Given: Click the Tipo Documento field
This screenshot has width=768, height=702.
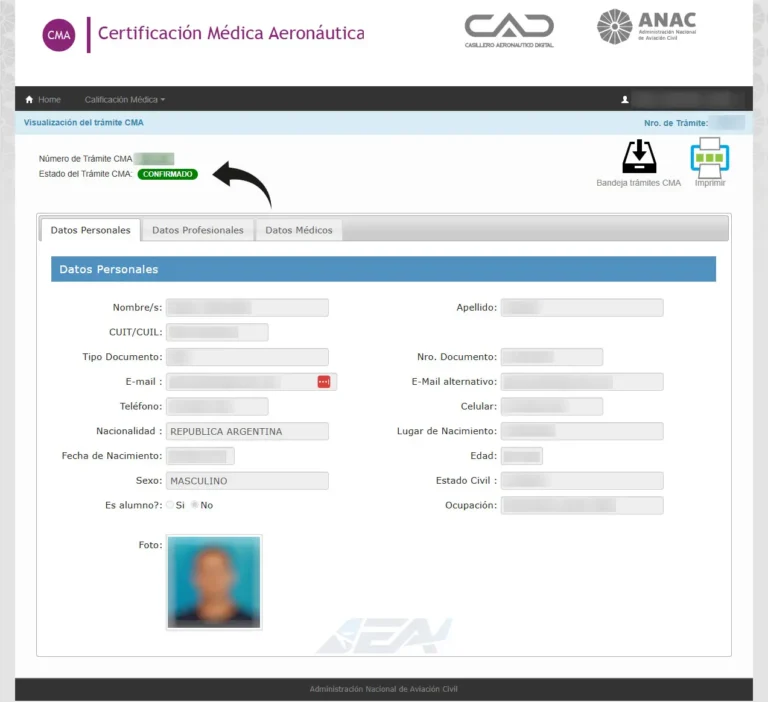Looking at the screenshot, I should 247,357.
